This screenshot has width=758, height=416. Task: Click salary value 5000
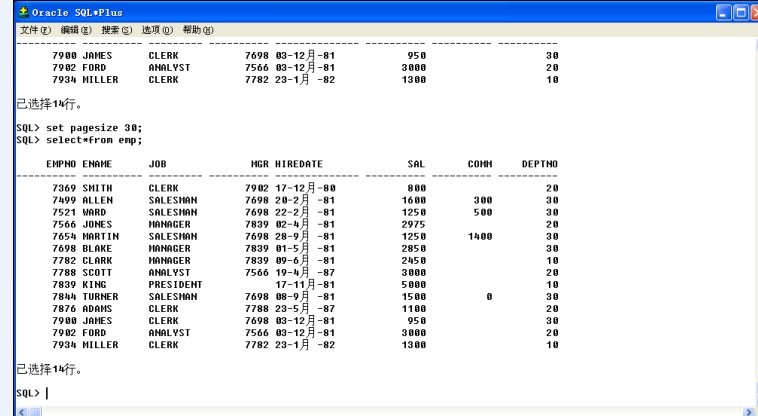(414, 285)
